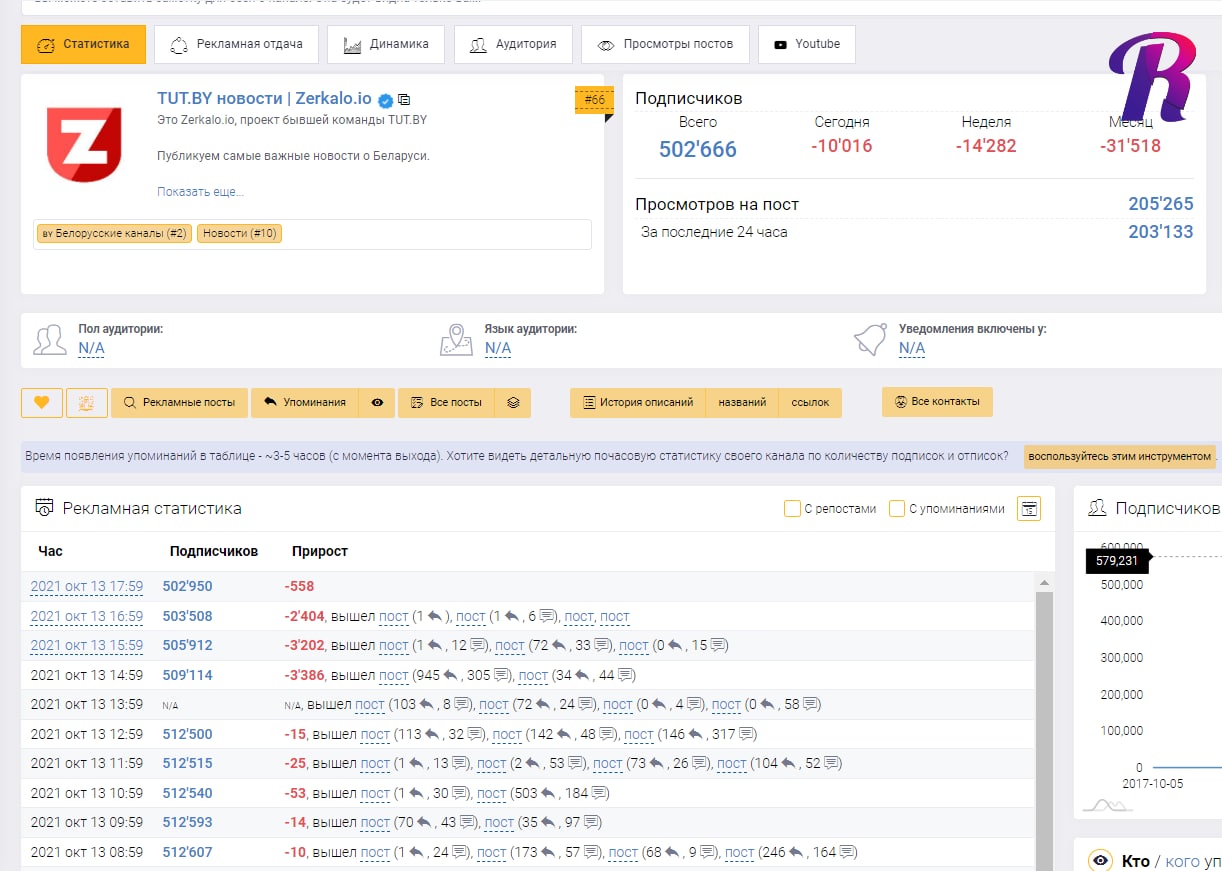Click the #66 rank badge

(594, 100)
